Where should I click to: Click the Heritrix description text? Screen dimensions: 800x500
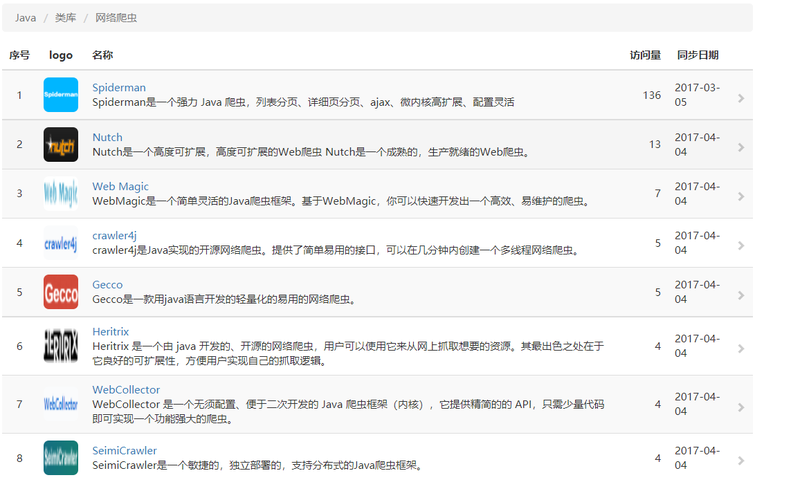348,354
